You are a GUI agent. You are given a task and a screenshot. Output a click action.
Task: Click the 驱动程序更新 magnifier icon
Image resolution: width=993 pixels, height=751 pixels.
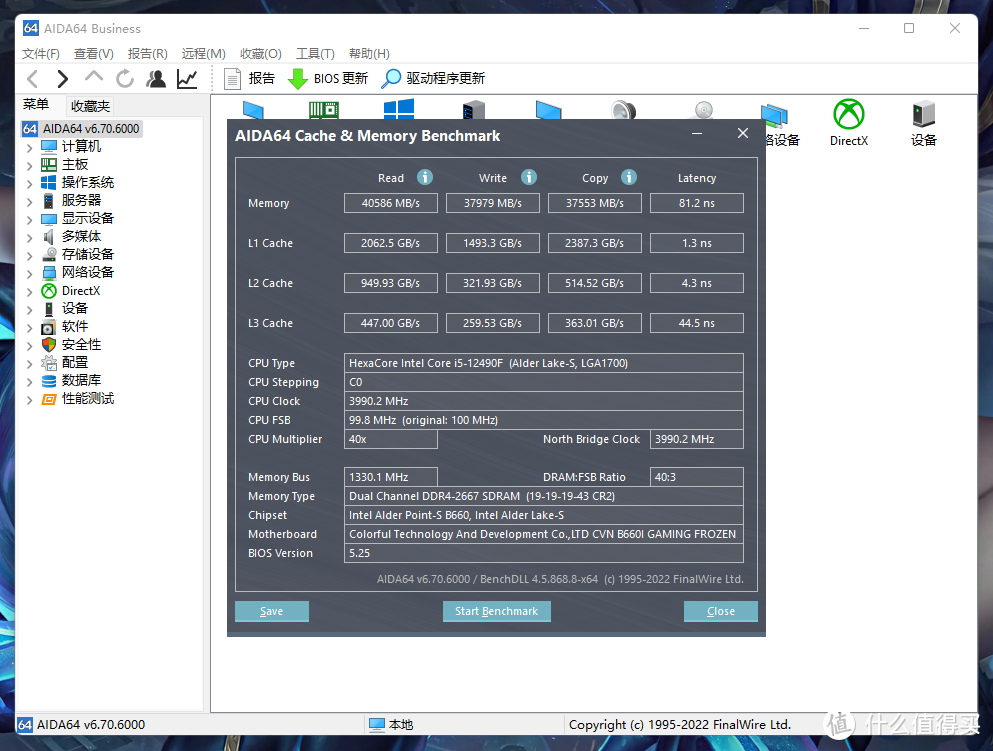[x=391, y=79]
